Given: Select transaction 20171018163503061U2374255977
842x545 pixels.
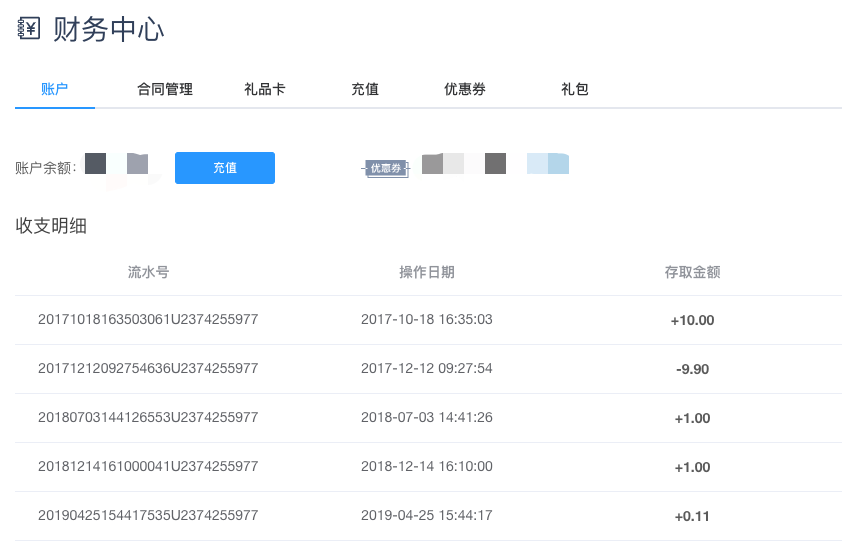Looking at the screenshot, I should pyautogui.click(x=148, y=320).
